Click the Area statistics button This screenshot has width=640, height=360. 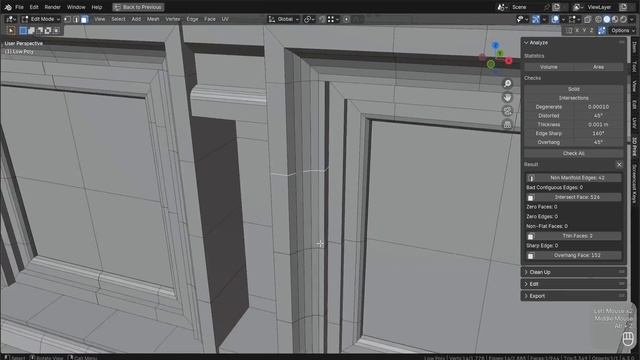point(598,67)
